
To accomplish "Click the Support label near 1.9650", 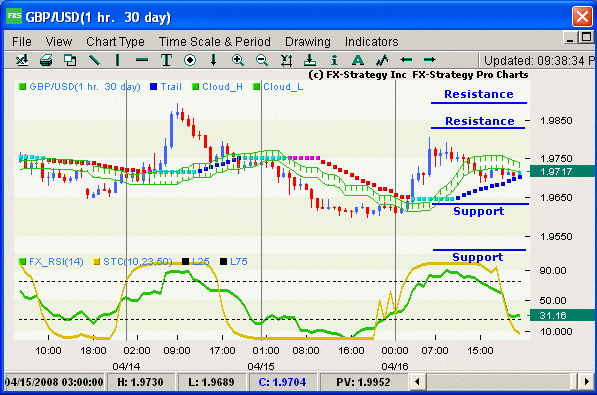I will coord(479,211).
